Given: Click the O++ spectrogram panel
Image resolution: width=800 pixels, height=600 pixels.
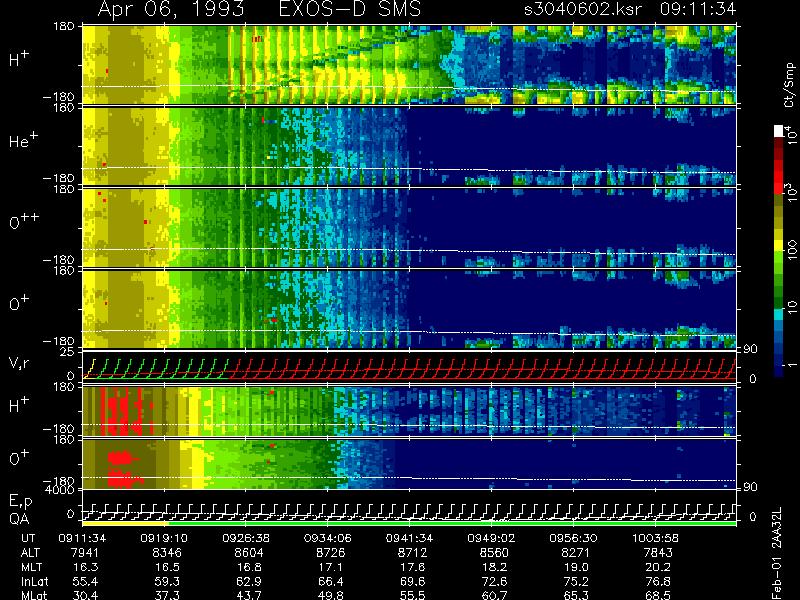Looking at the screenshot, I should (409, 228).
